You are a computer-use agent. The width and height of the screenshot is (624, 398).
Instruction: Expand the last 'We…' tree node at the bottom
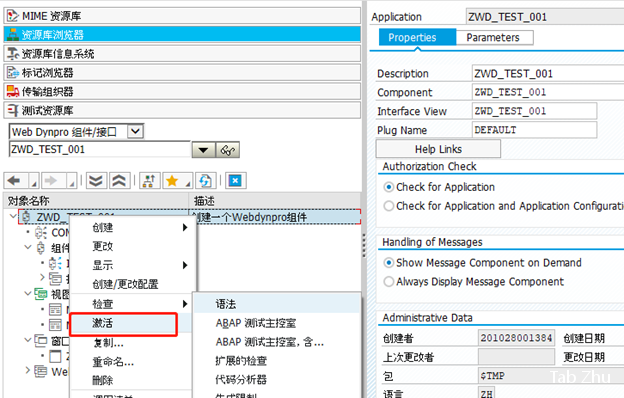tap(27, 371)
